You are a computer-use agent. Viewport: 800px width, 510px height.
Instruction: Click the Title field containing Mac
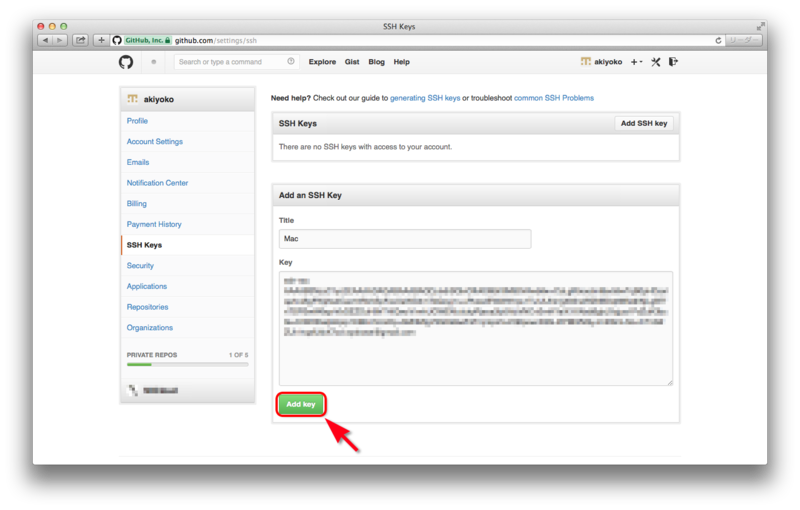click(405, 239)
